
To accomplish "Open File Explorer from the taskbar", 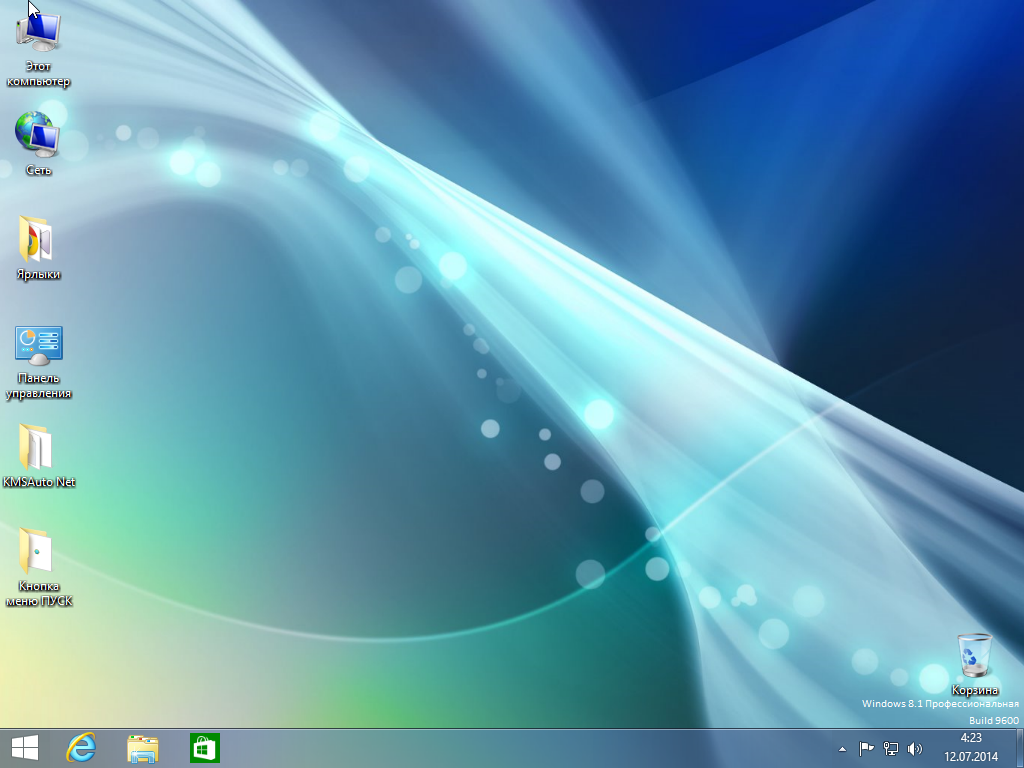I will pyautogui.click(x=143, y=748).
